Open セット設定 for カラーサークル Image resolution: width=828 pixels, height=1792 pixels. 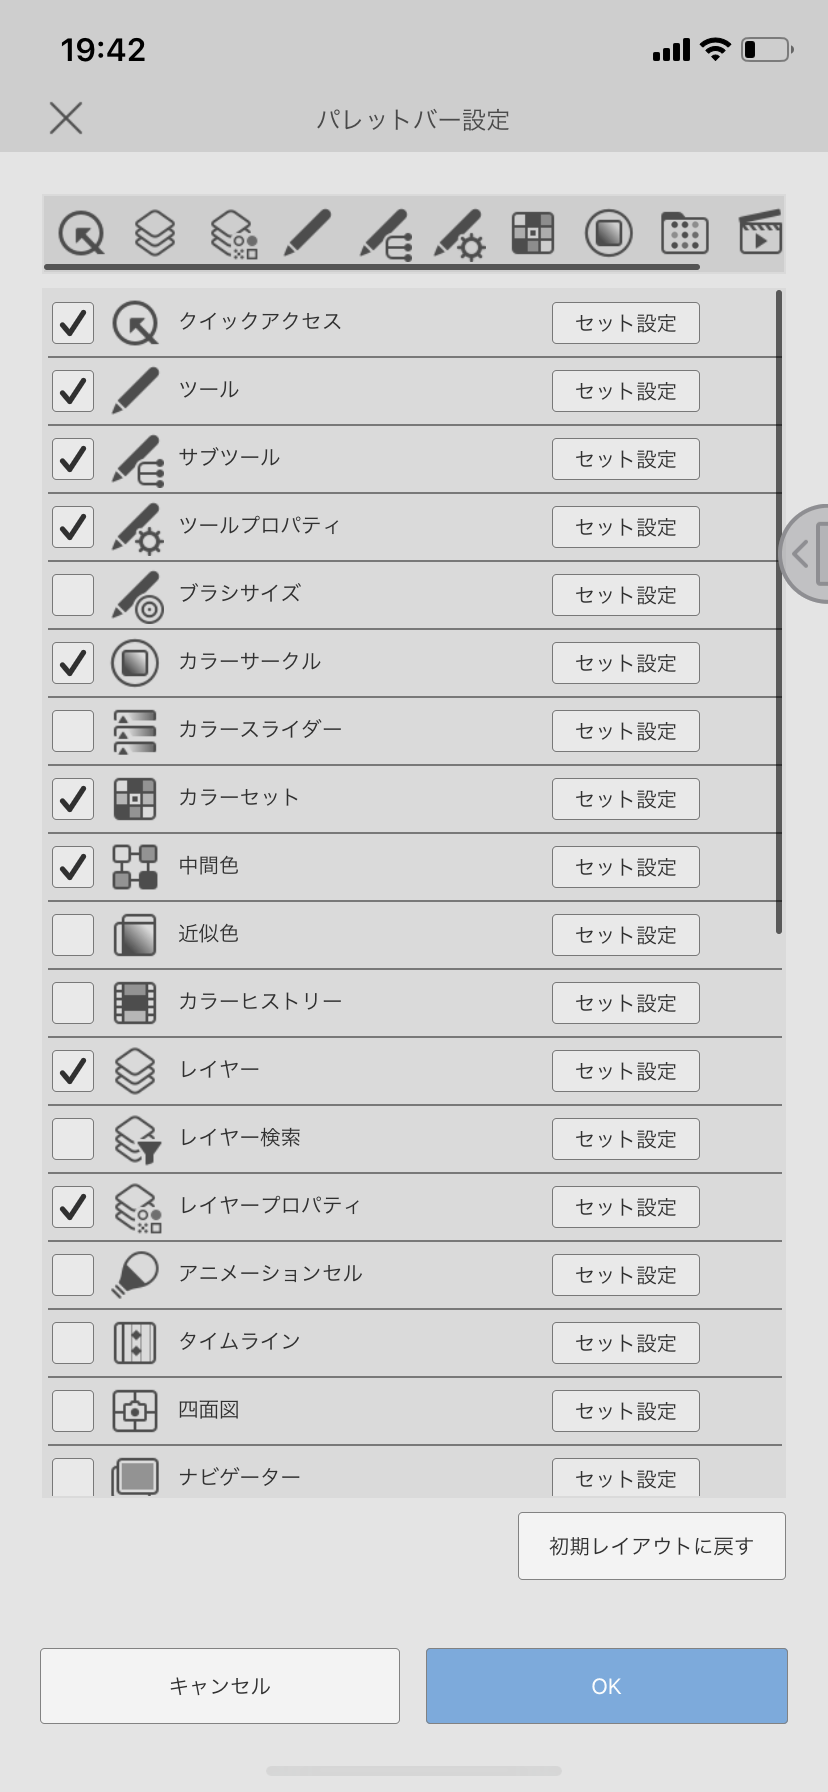coord(625,662)
